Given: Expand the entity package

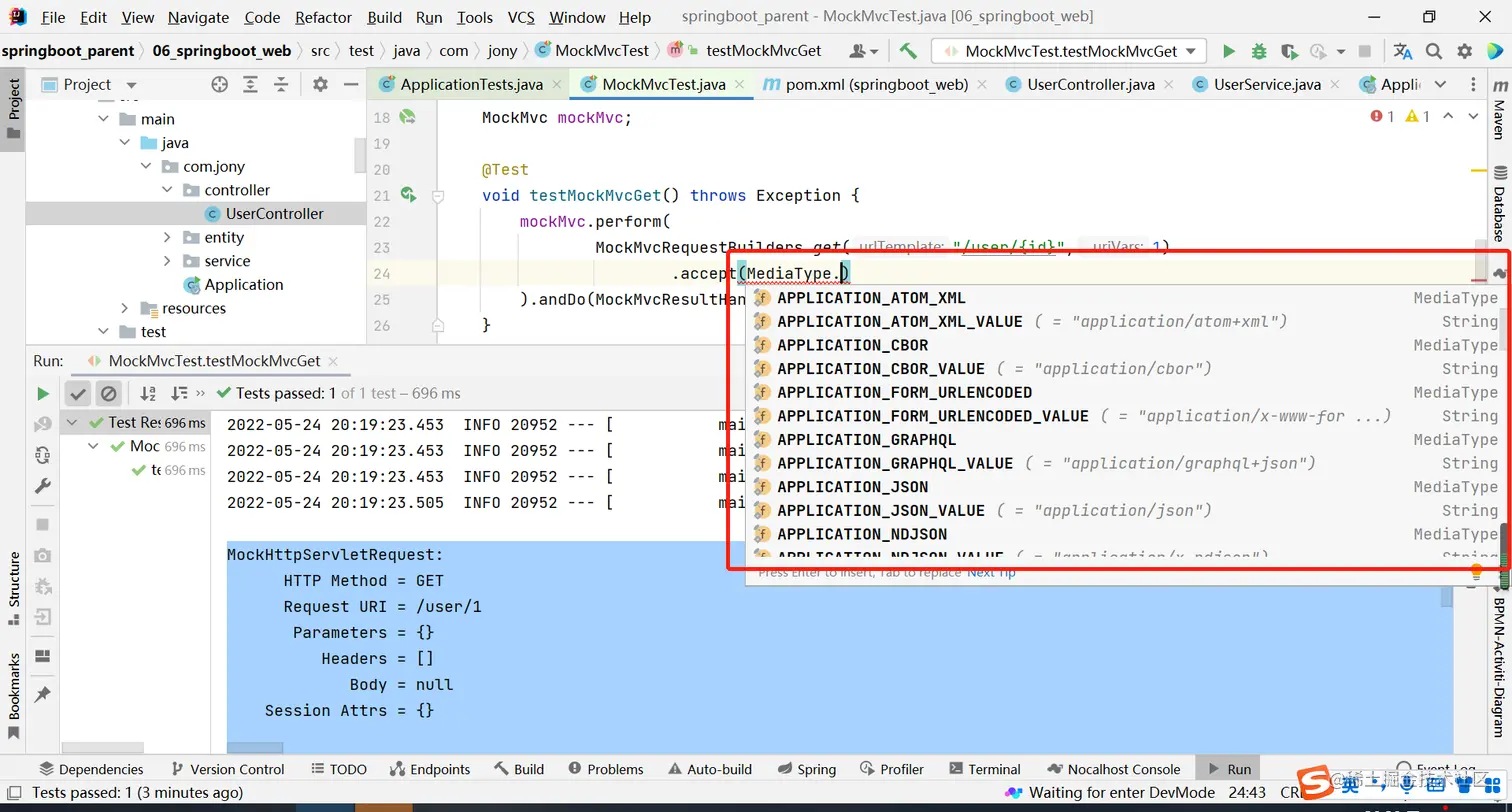Looking at the screenshot, I should click(167, 237).
